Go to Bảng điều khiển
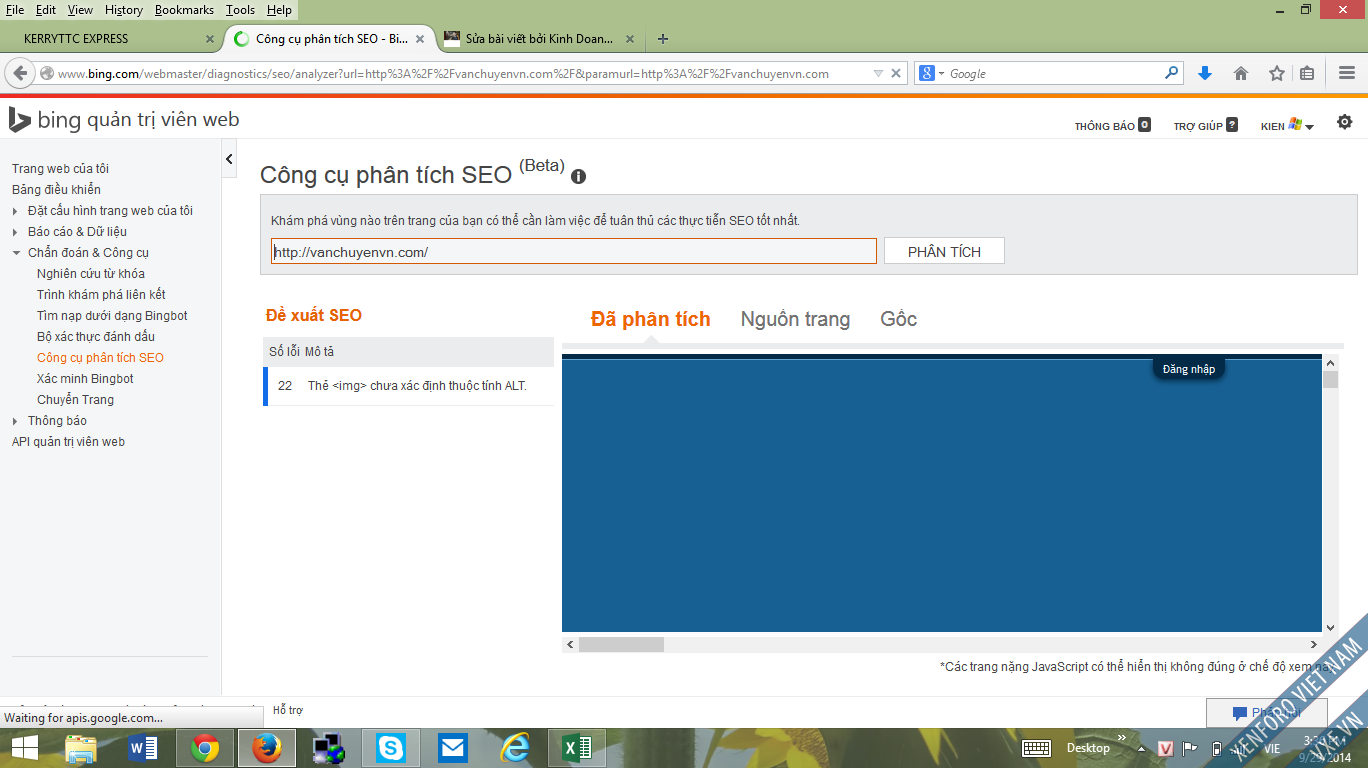 56,190
